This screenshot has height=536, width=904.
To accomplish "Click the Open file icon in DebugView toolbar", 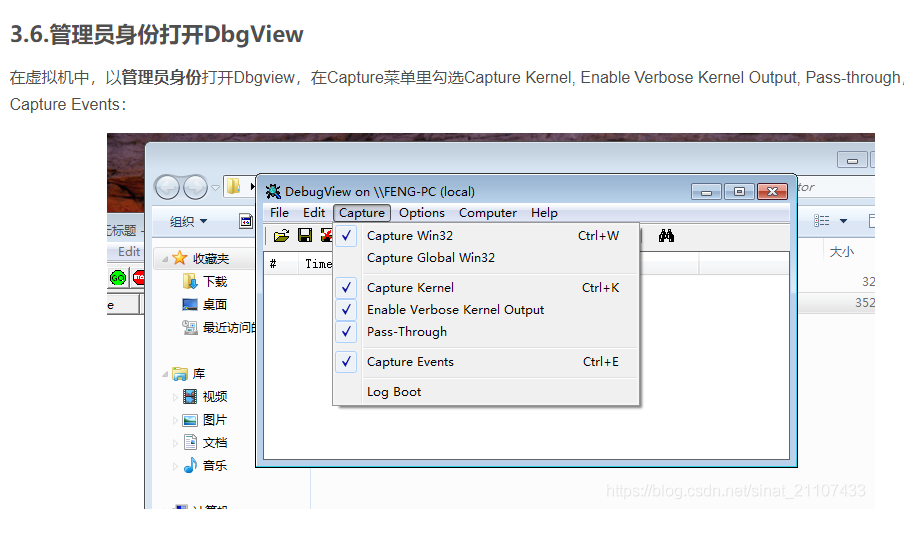I will [281, 235].
